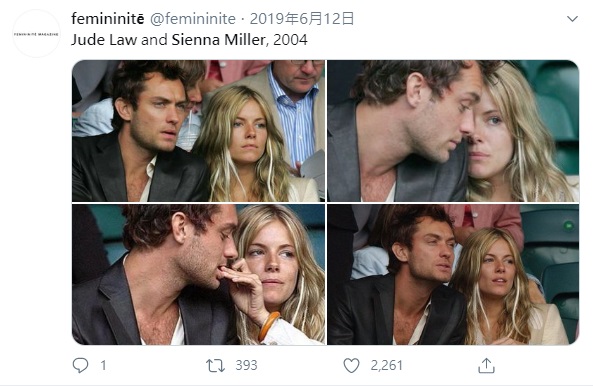Click the like count 2,261
This screenshot has height=386, width=593.
386,365
